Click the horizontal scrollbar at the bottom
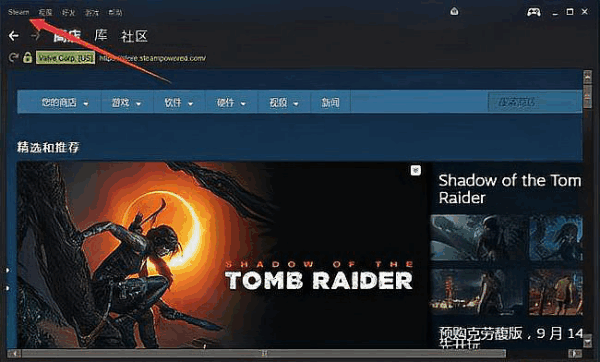The height and width of the screenshot is (362, 600). coord(264,353)
